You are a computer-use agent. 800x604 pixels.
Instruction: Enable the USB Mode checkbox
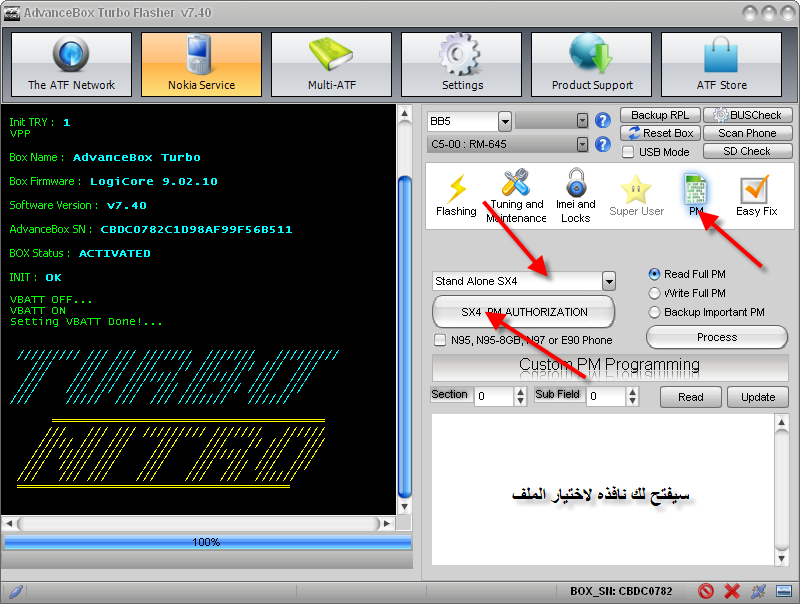pyautogui.click(x=629, y=152)
